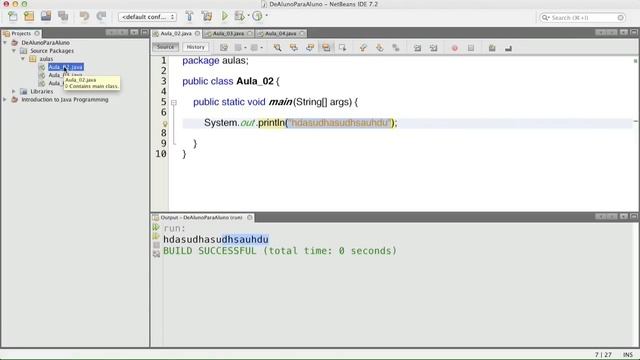Viewport: 640px width, 360px height.
Task: Re-run via green arrows in Output
Action: 156,227
